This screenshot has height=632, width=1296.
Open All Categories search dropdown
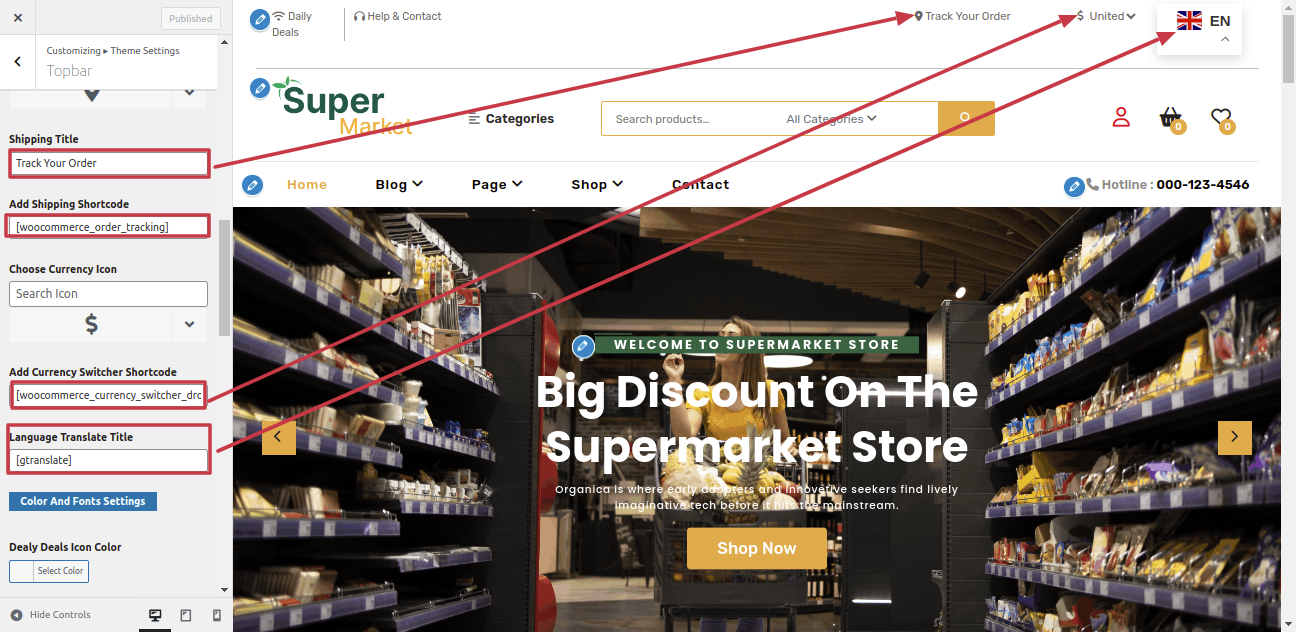pyautogui.click(x=831, y=119)
